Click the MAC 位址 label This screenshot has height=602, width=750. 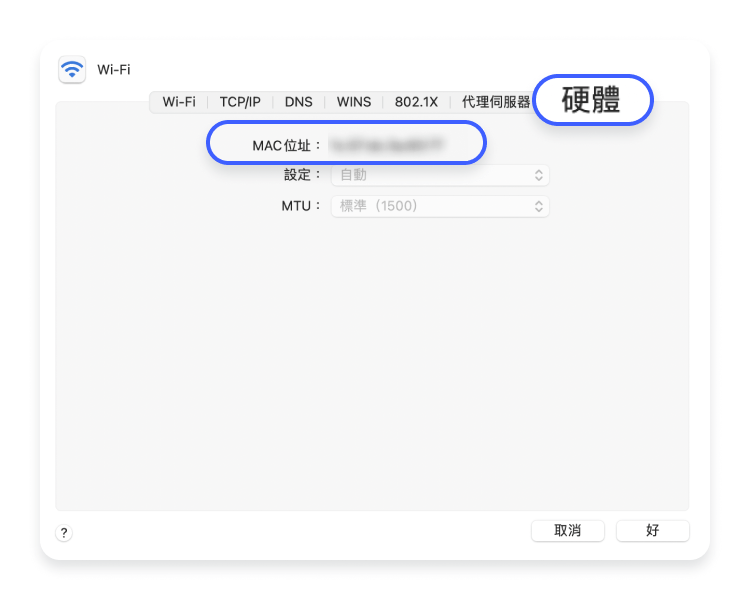287,145
